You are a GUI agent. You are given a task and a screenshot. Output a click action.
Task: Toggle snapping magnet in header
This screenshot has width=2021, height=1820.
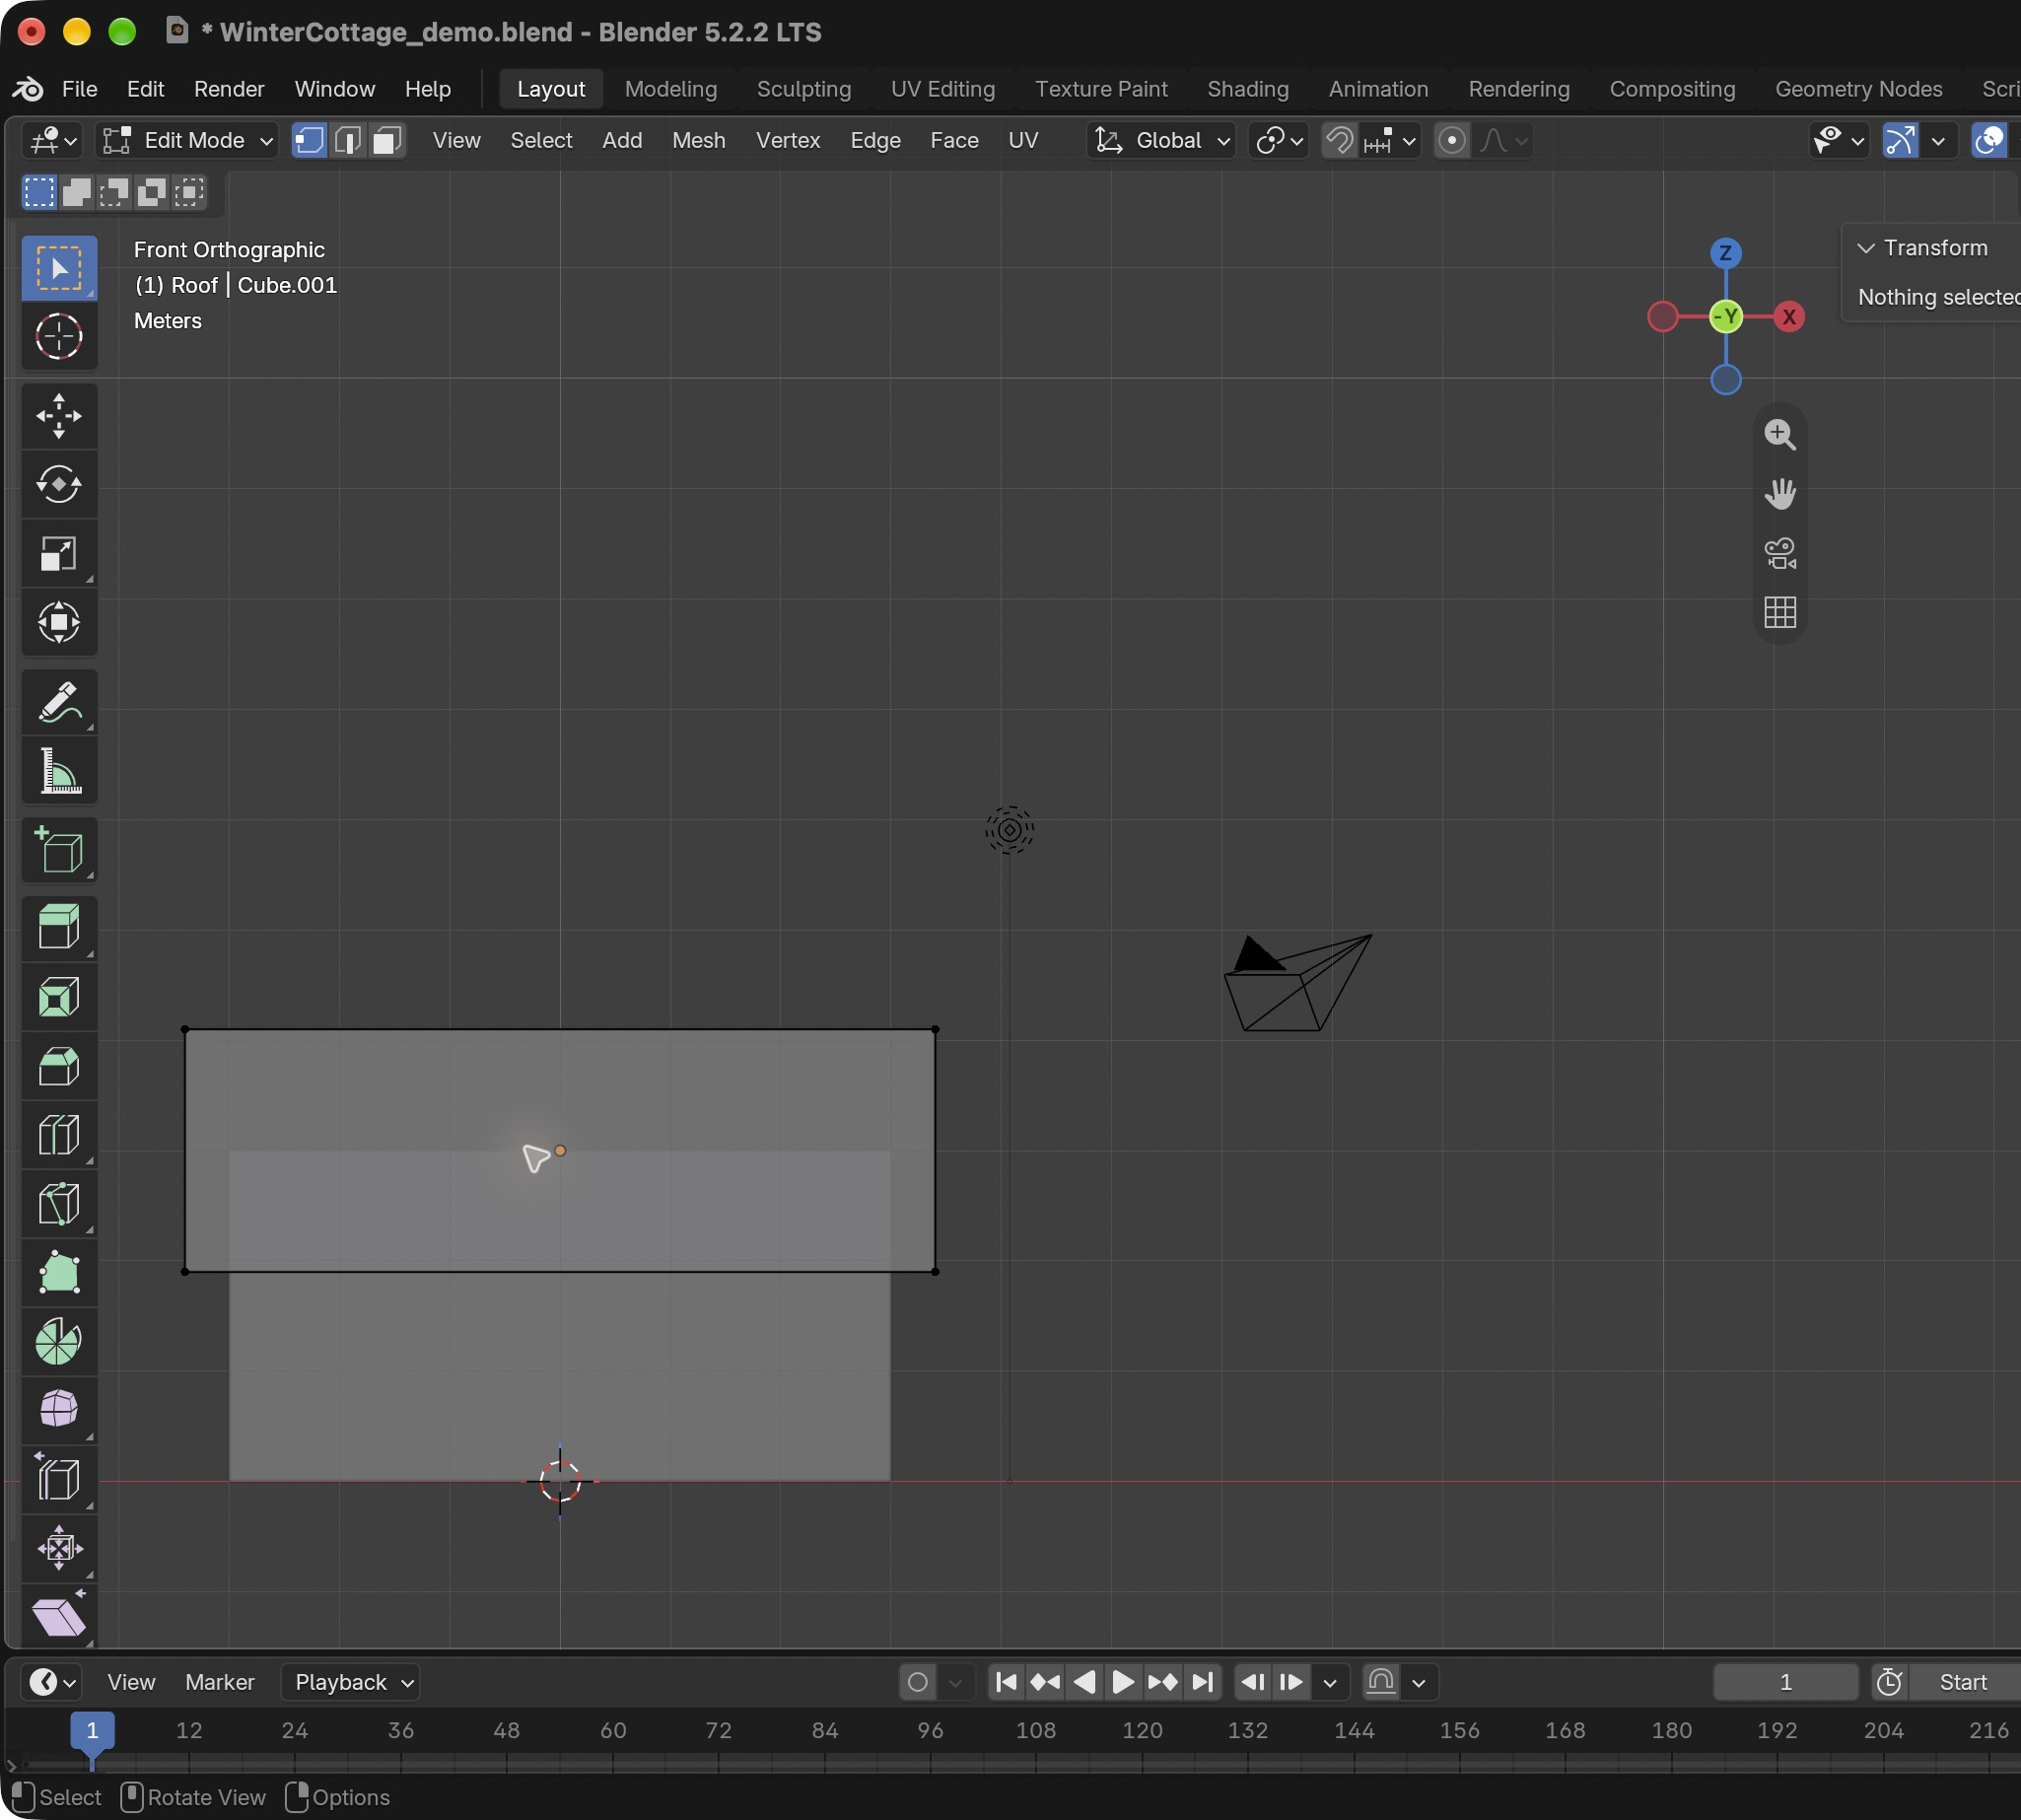(x=1340, y=141)
